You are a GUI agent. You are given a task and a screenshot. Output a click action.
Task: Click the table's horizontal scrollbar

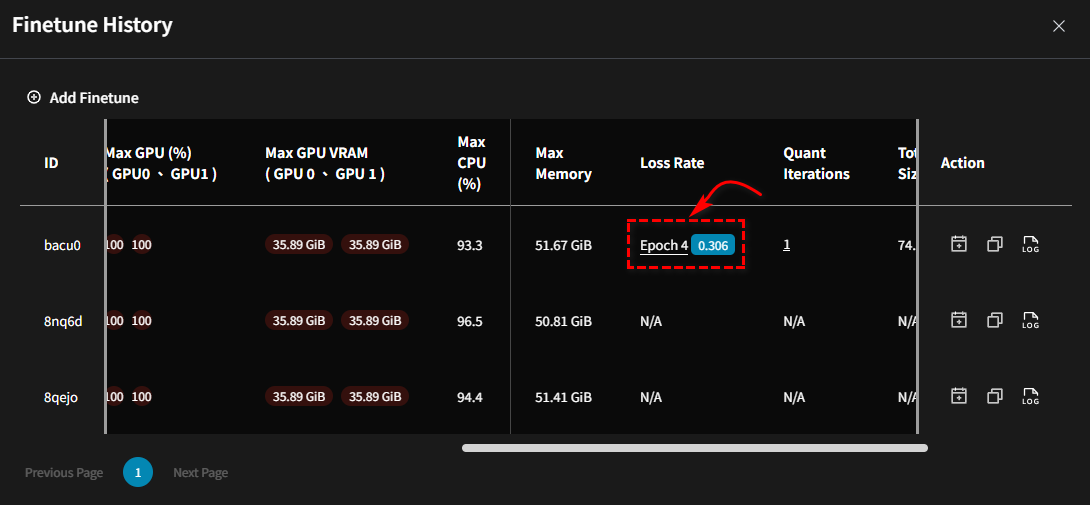(x=694, y=448)
